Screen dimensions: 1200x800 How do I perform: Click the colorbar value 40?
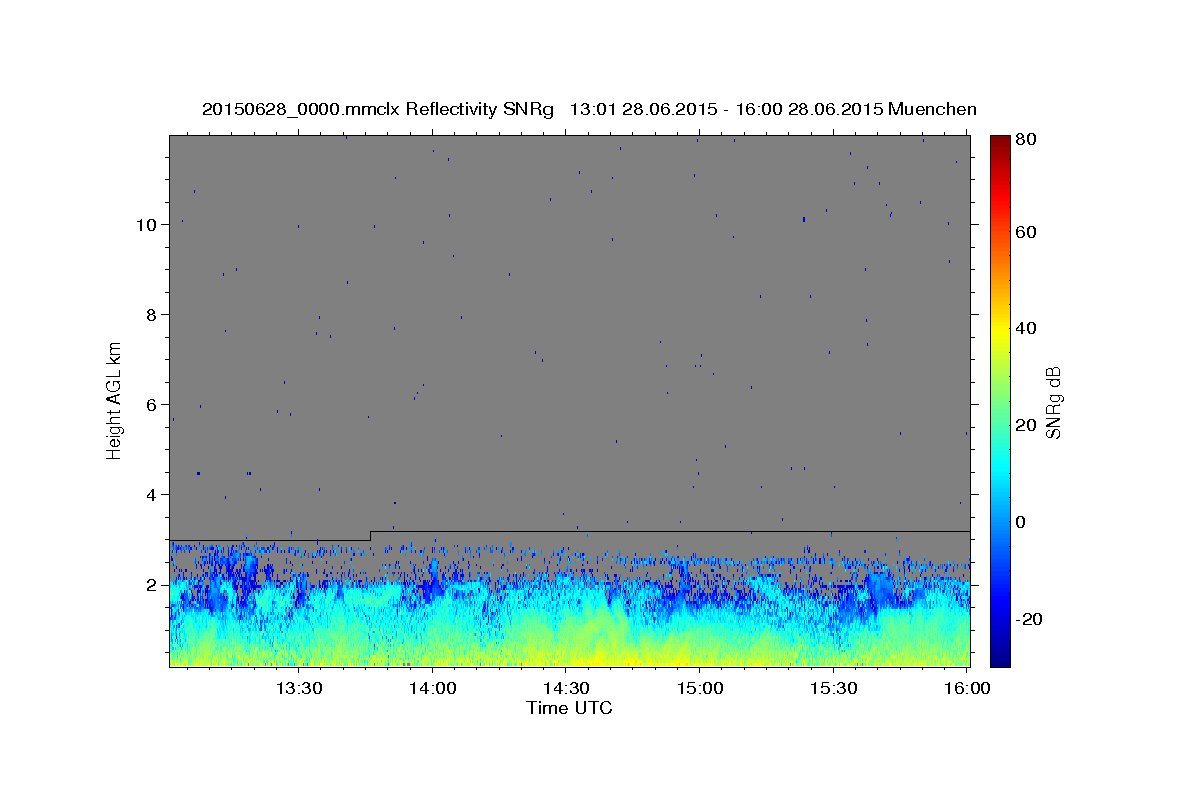[1025, 329]
